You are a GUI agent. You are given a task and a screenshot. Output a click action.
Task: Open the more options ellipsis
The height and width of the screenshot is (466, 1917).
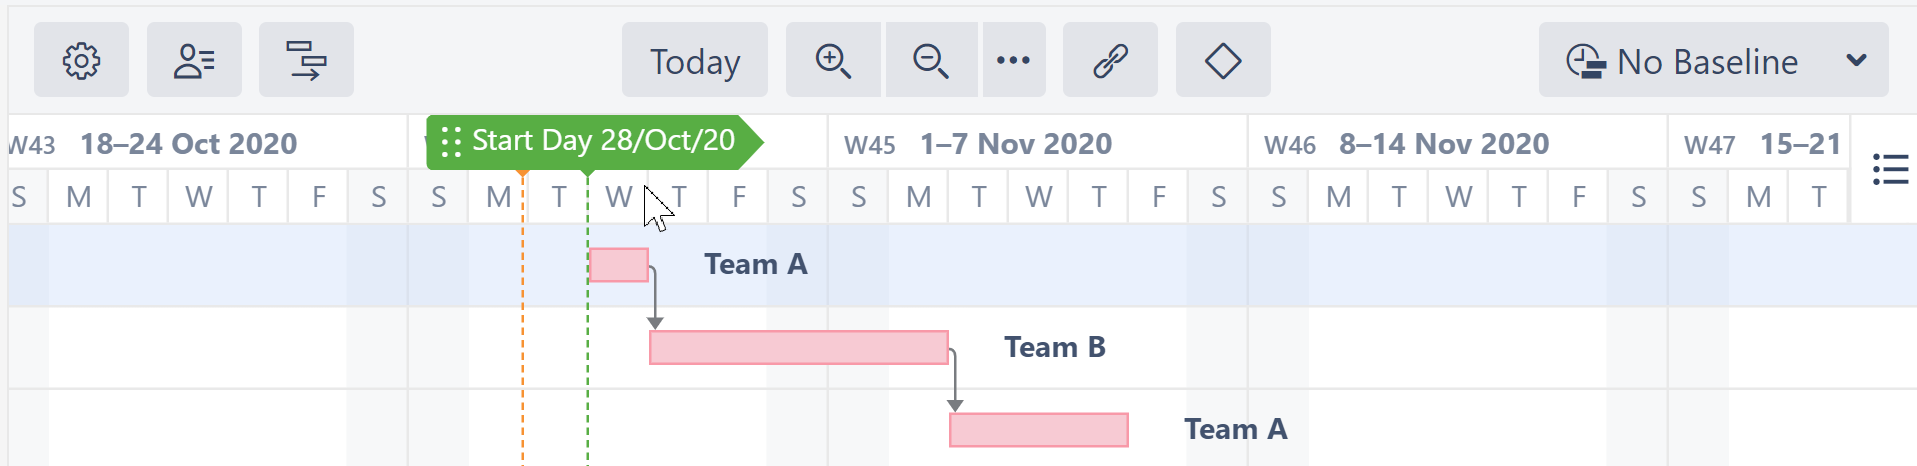[x=1013, y=61]
